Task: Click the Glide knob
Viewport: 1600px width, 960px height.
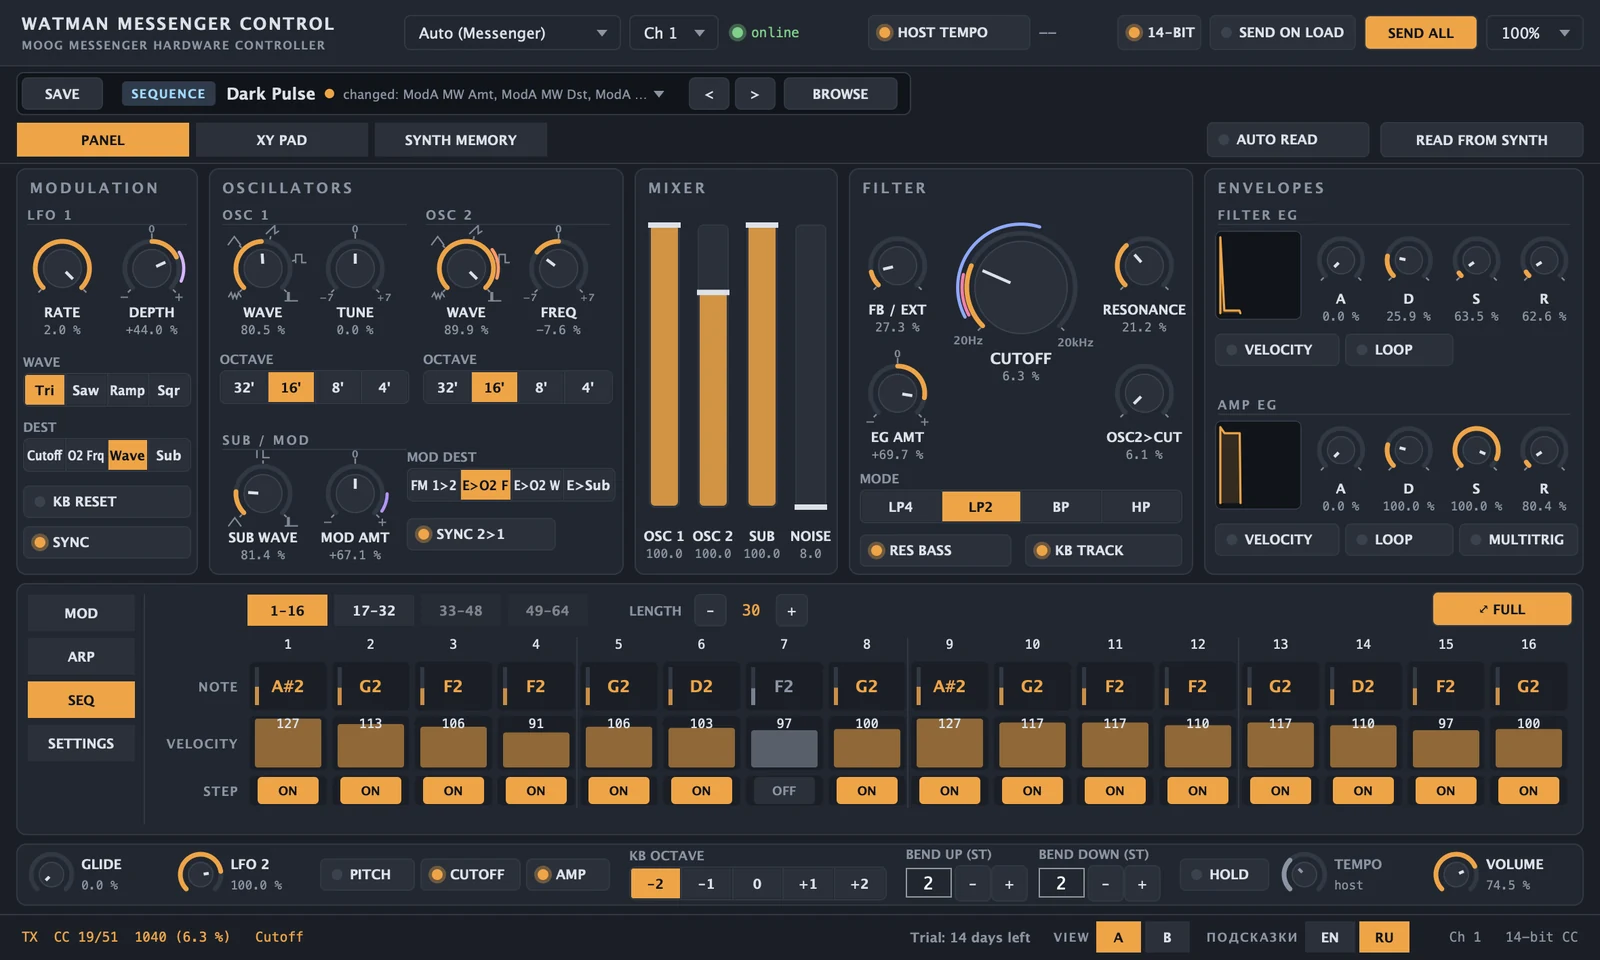Action: (x=50, y=874)
